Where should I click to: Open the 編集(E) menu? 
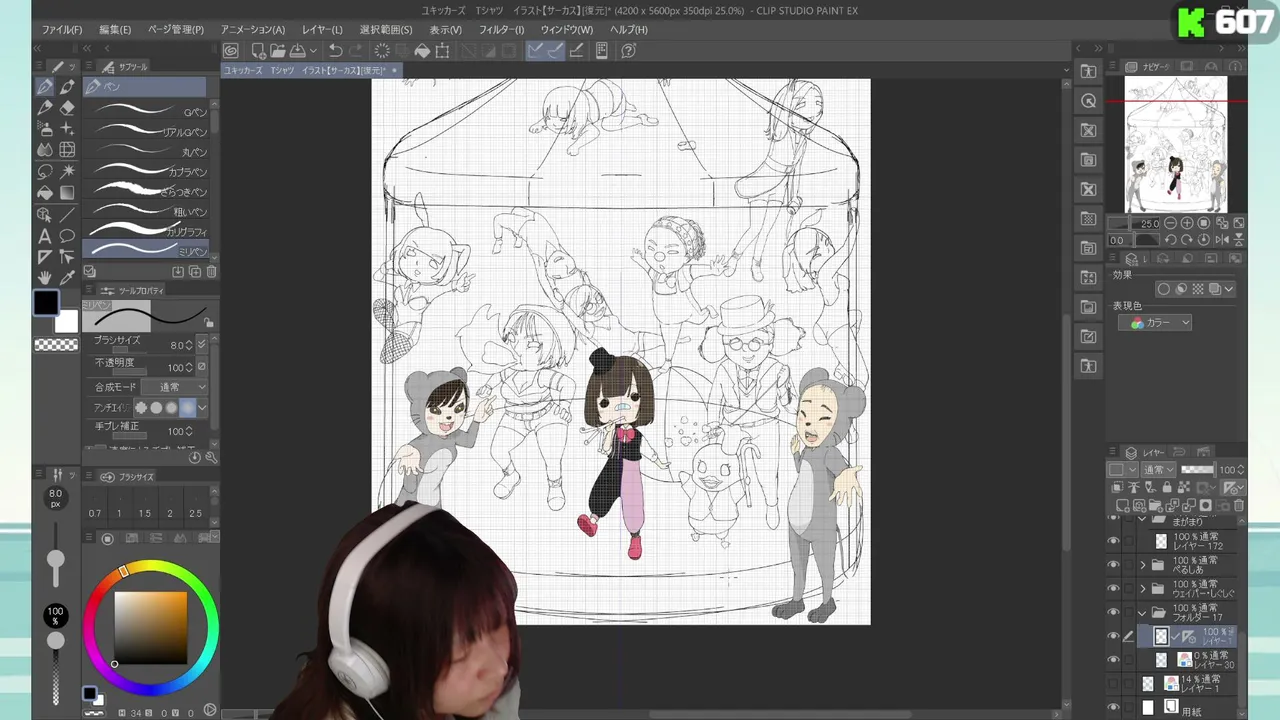115,30
